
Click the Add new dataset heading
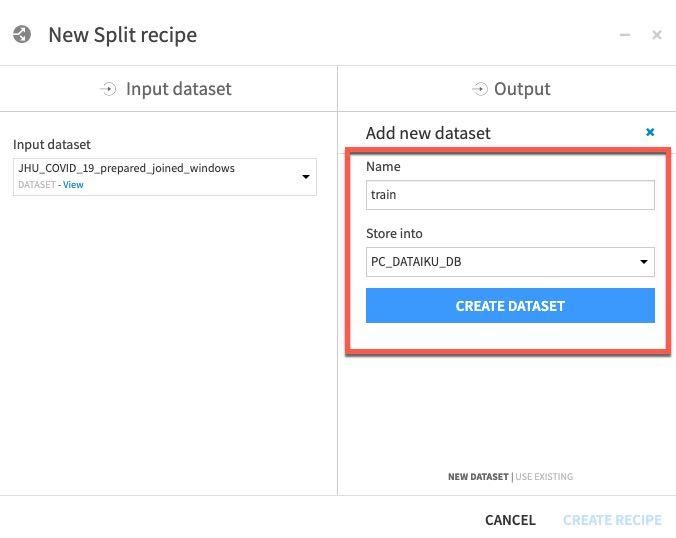pos(428,133)
